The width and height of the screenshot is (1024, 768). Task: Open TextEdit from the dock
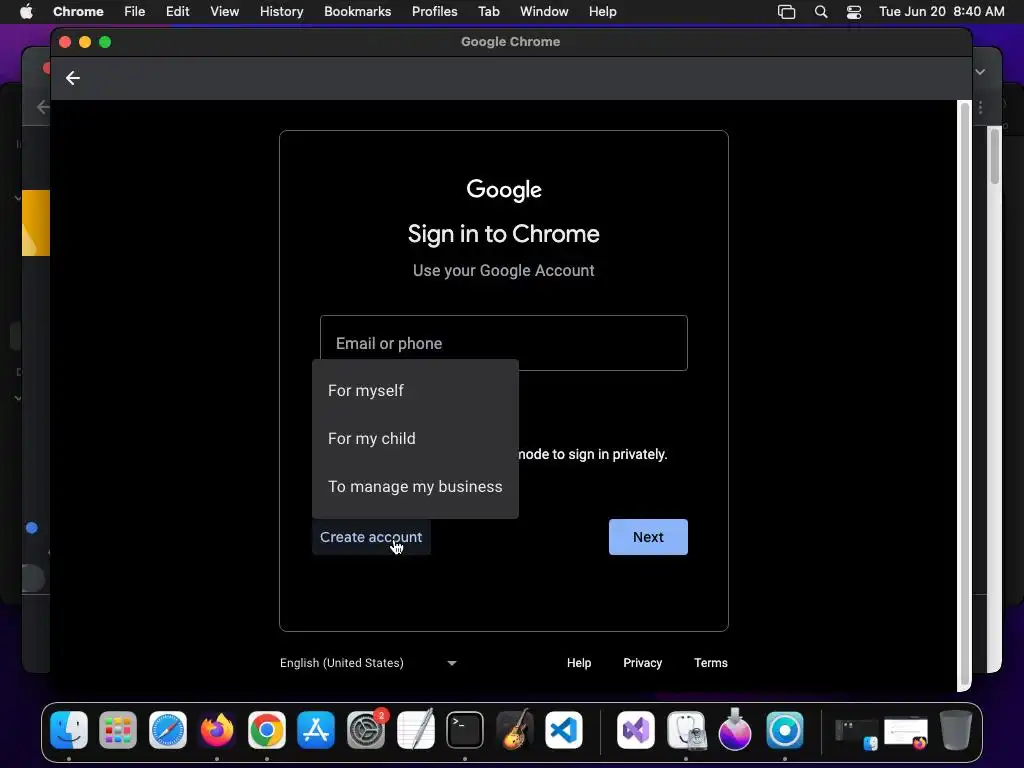(415, 729)
